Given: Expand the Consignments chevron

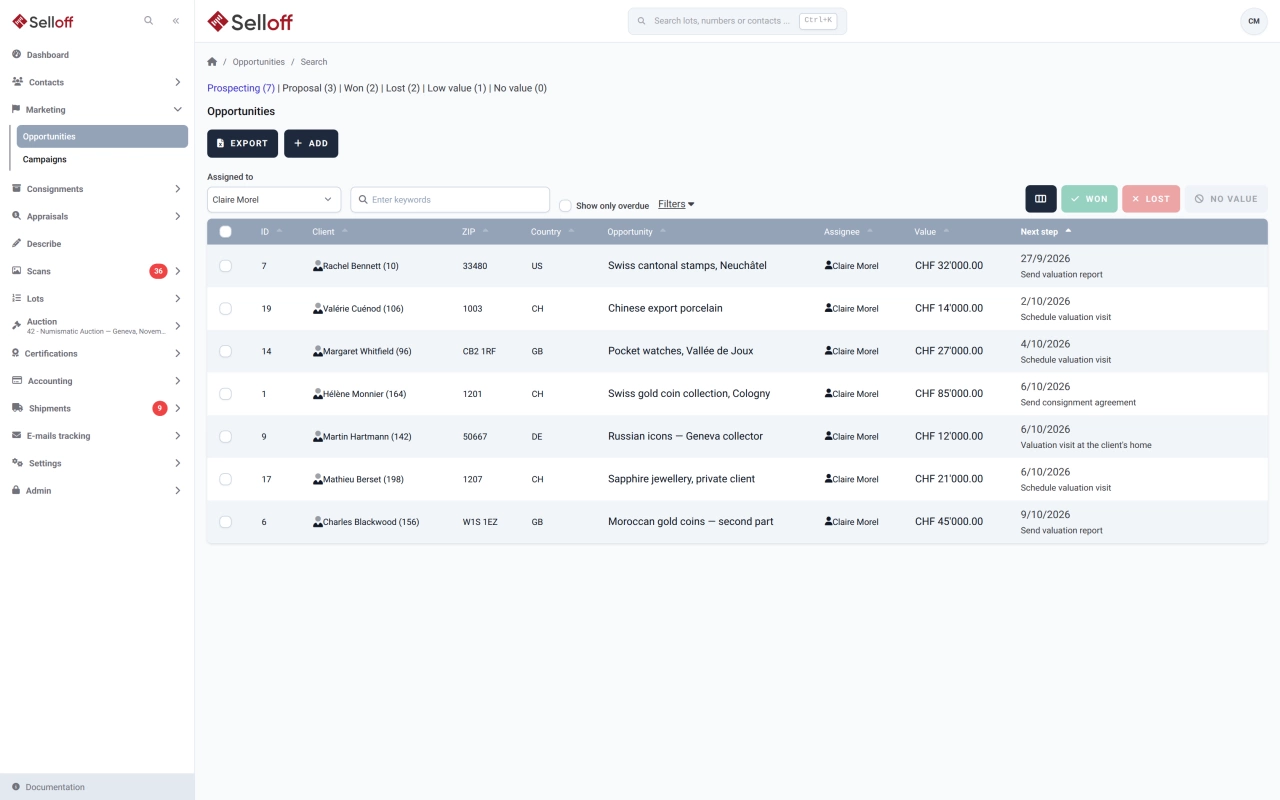Looking at the screenshot, I should pos(178,189).
